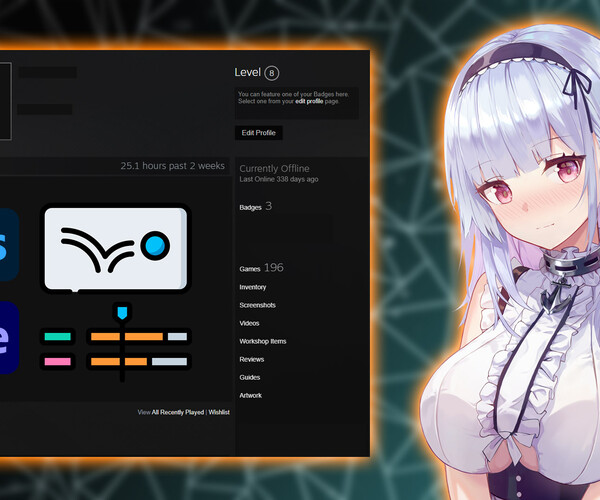Open the Inventory link

253,287
